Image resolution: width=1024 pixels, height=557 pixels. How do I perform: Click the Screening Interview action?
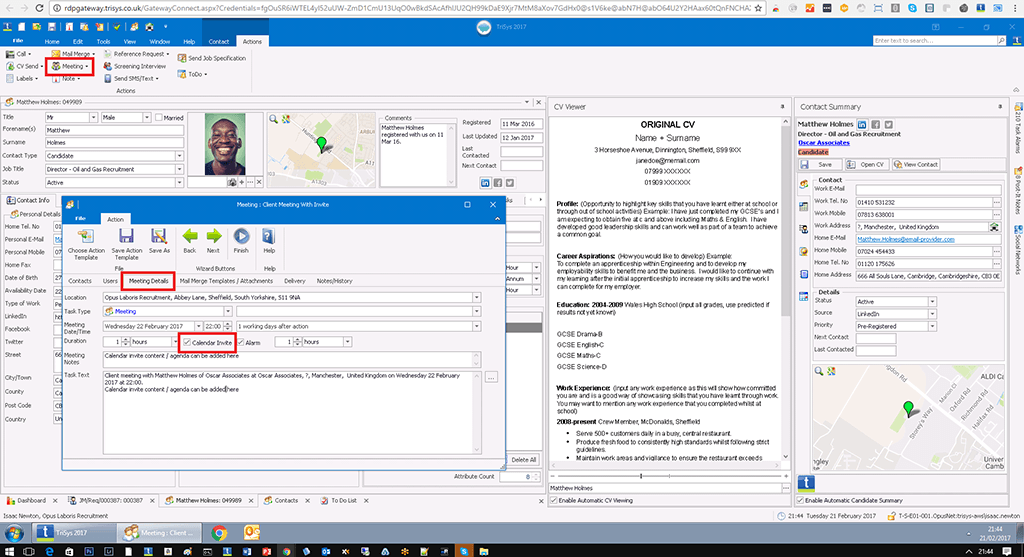click(x=135, y=66)
